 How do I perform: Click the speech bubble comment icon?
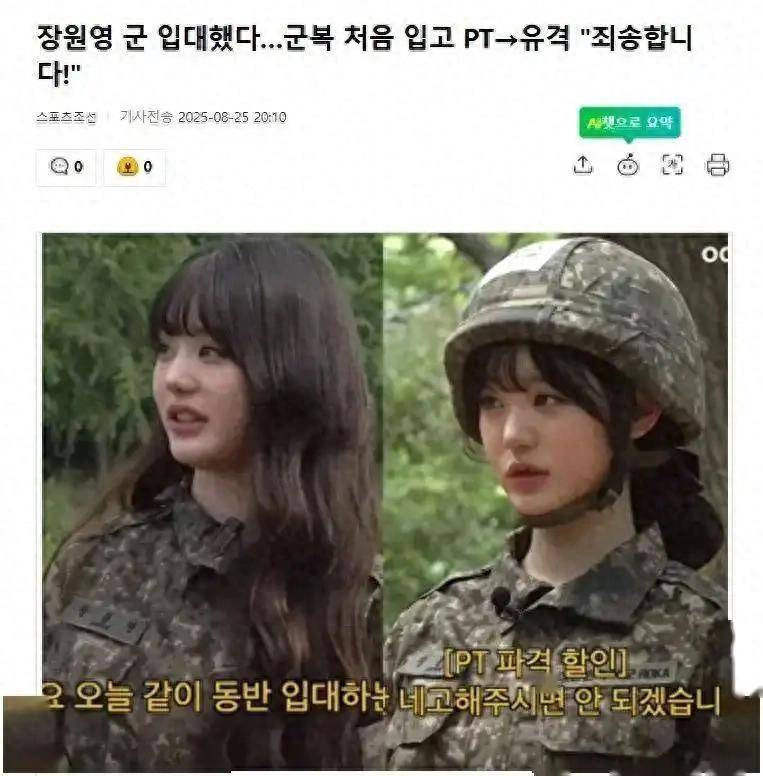59,166
